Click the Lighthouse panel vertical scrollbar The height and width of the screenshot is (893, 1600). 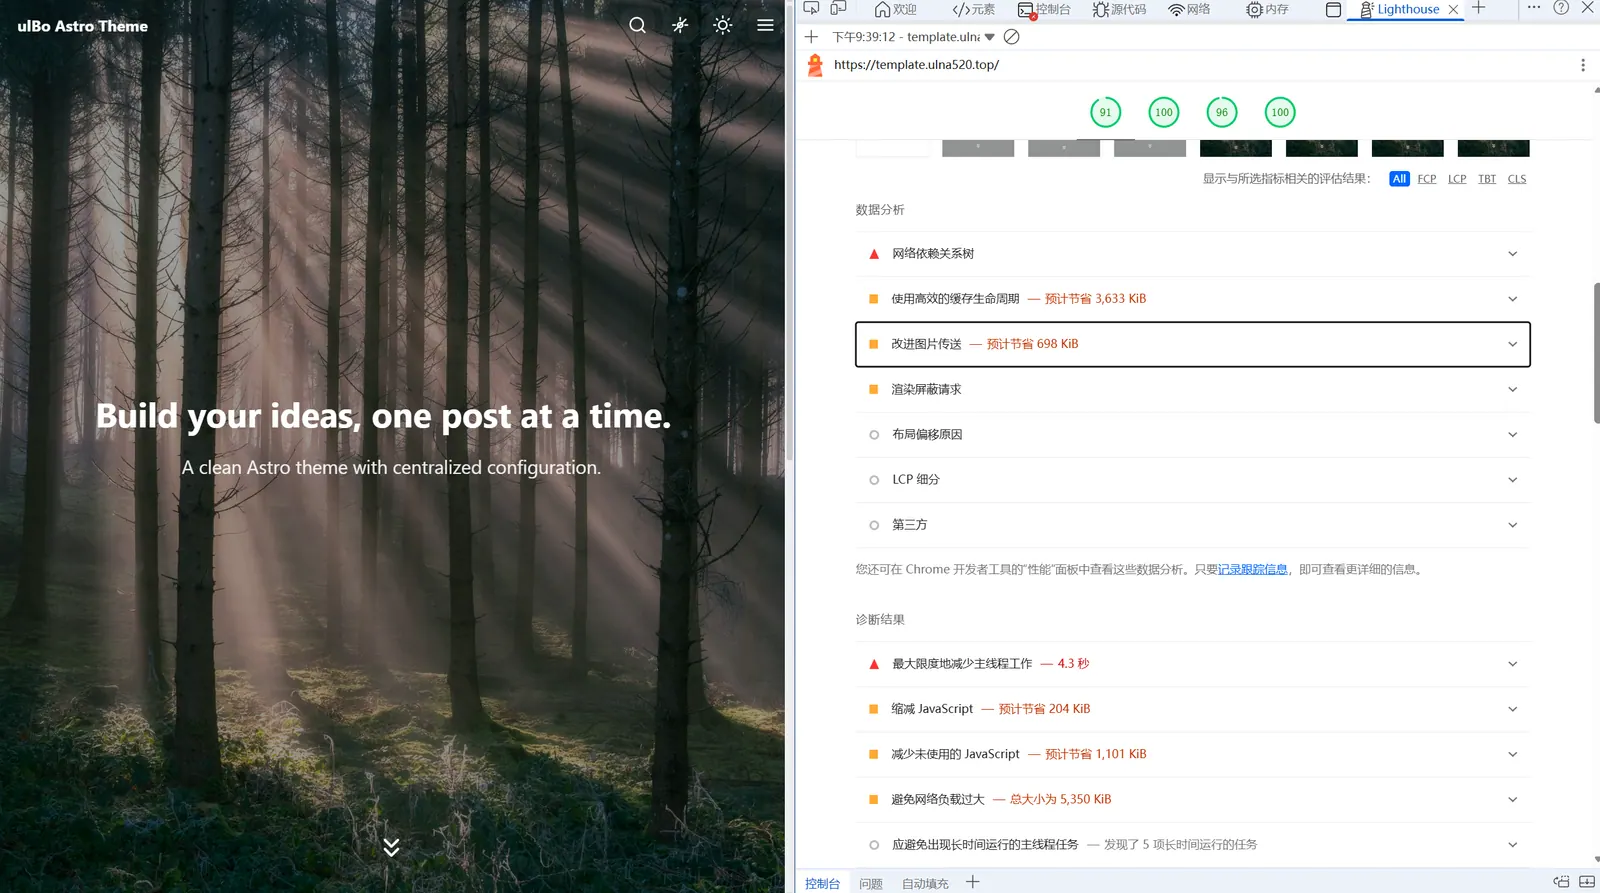[x=1595, y=353]
